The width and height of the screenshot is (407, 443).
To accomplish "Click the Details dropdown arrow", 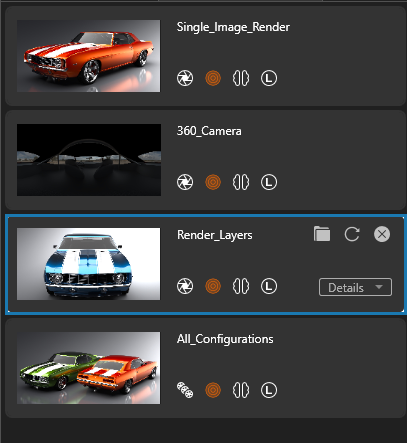I will pos(379,287).
